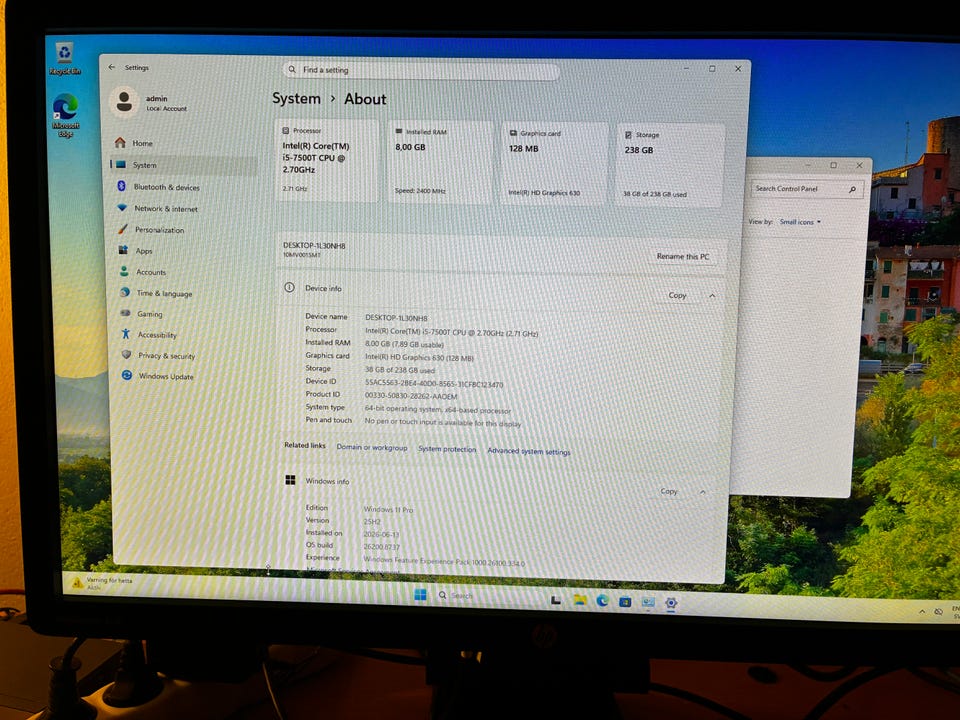
Task: Click the admin account avatar
Action: tap(124, 102)
